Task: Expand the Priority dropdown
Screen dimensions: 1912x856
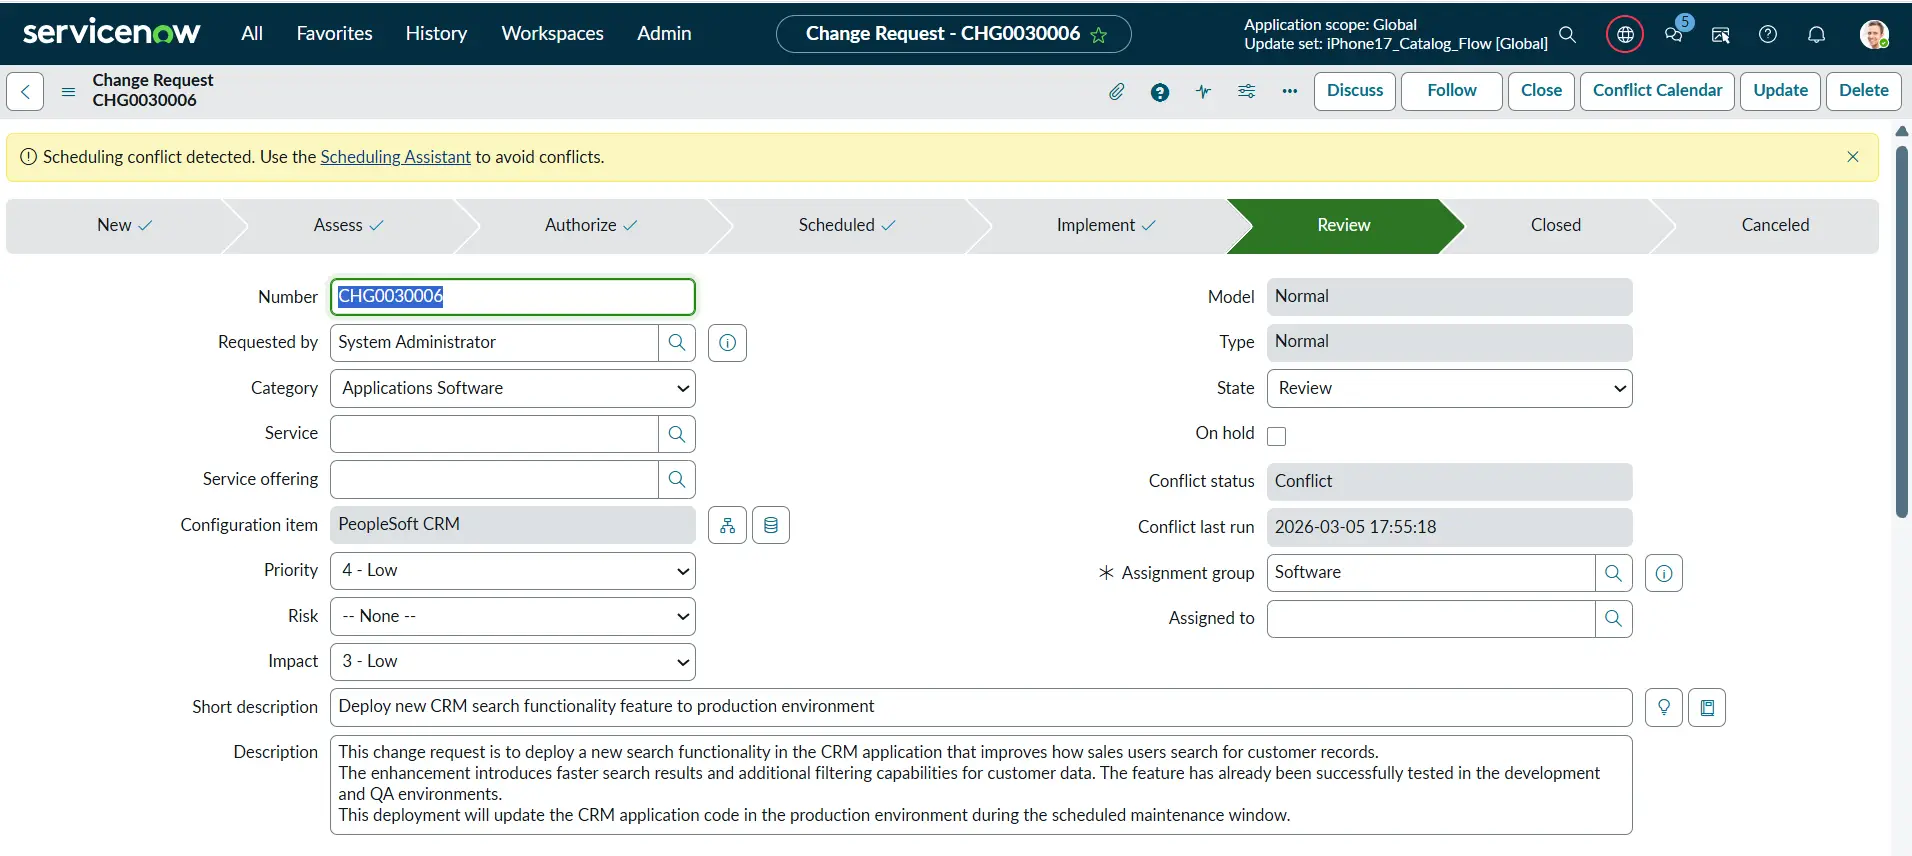Action: coord(512,570)
